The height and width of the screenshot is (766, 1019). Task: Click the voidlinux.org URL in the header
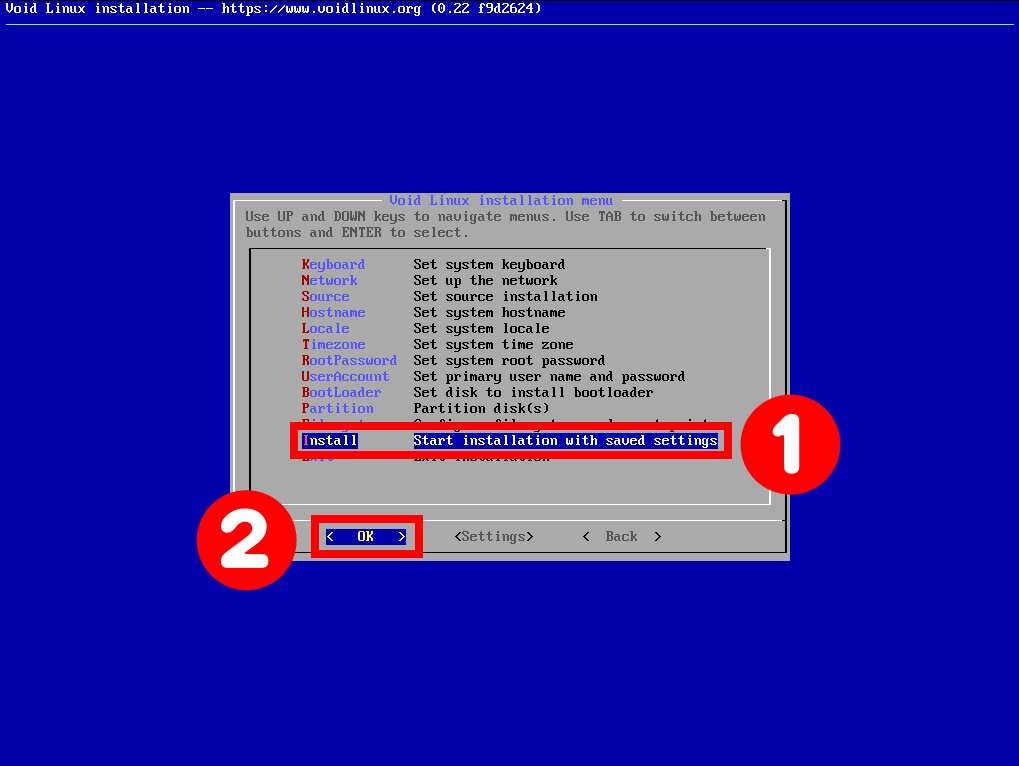coord(321,8)
